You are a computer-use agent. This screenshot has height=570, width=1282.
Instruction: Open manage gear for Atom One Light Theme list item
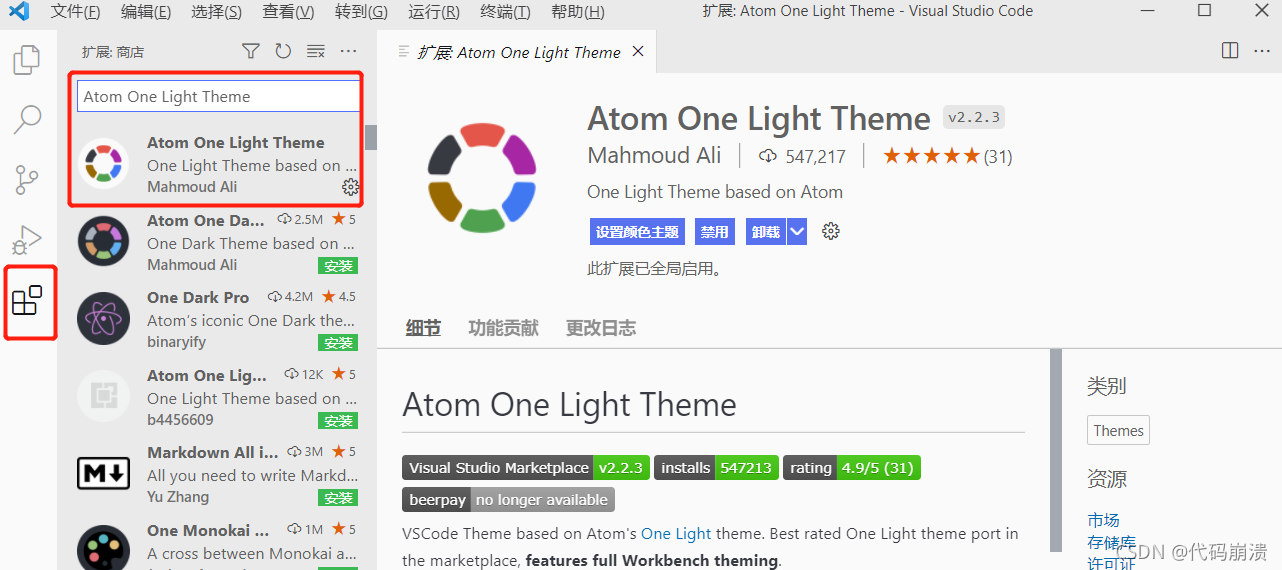350,187
